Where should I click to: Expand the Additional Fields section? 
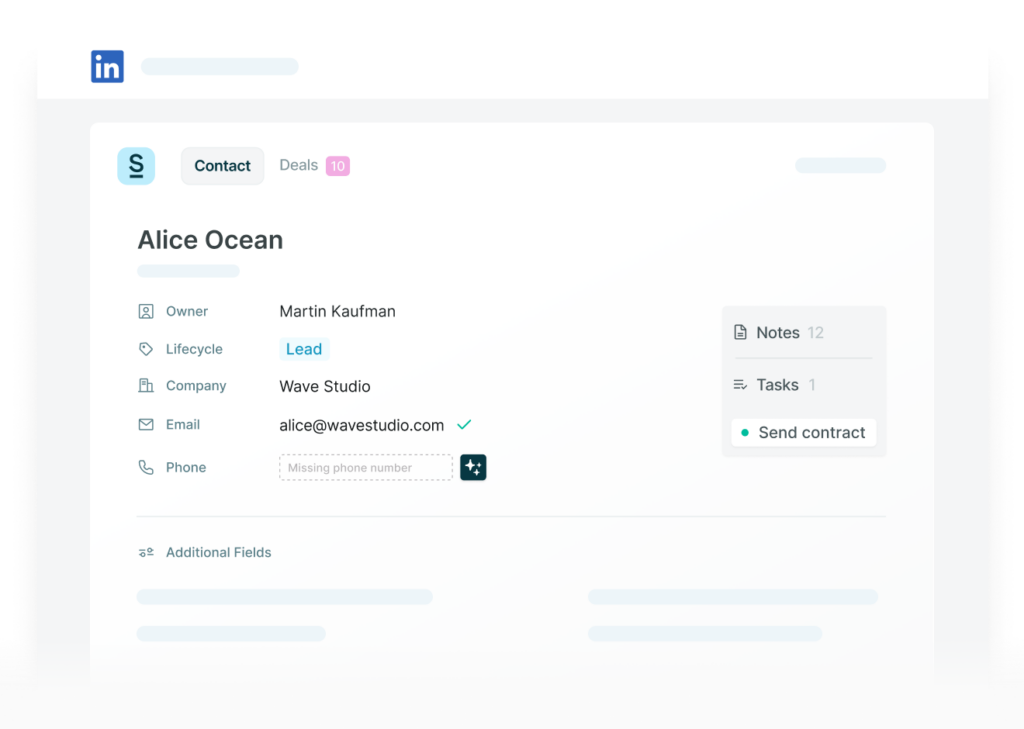(218, 552)
